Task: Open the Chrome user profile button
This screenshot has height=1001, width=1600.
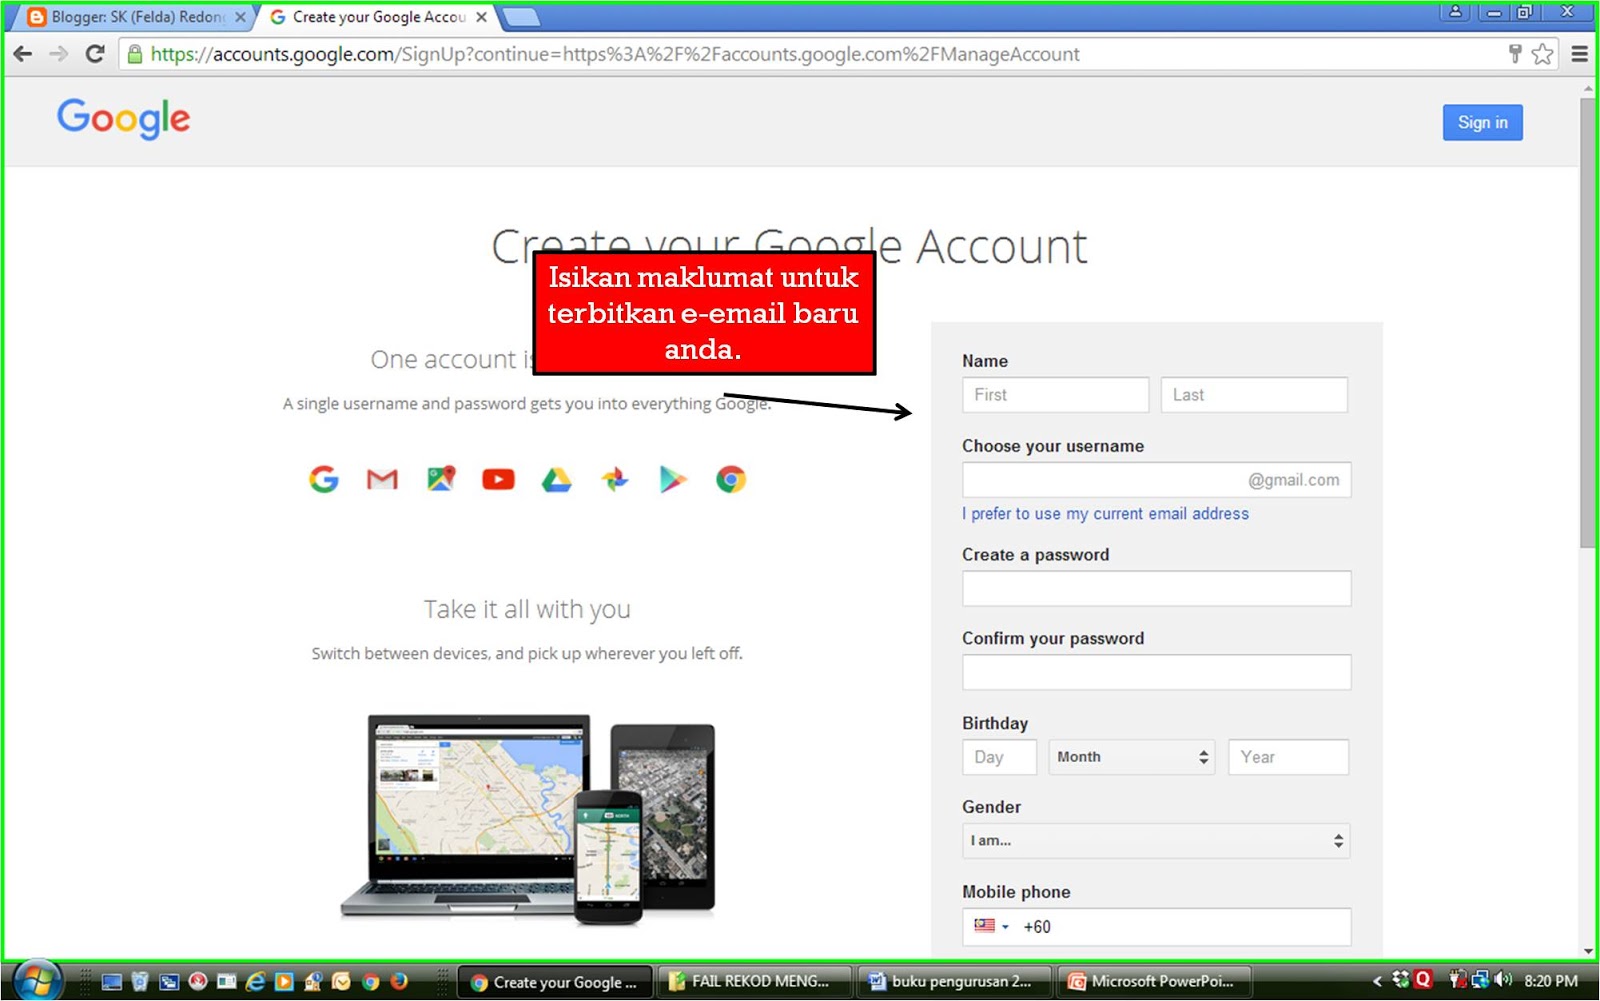Action: pos(1455,12)
